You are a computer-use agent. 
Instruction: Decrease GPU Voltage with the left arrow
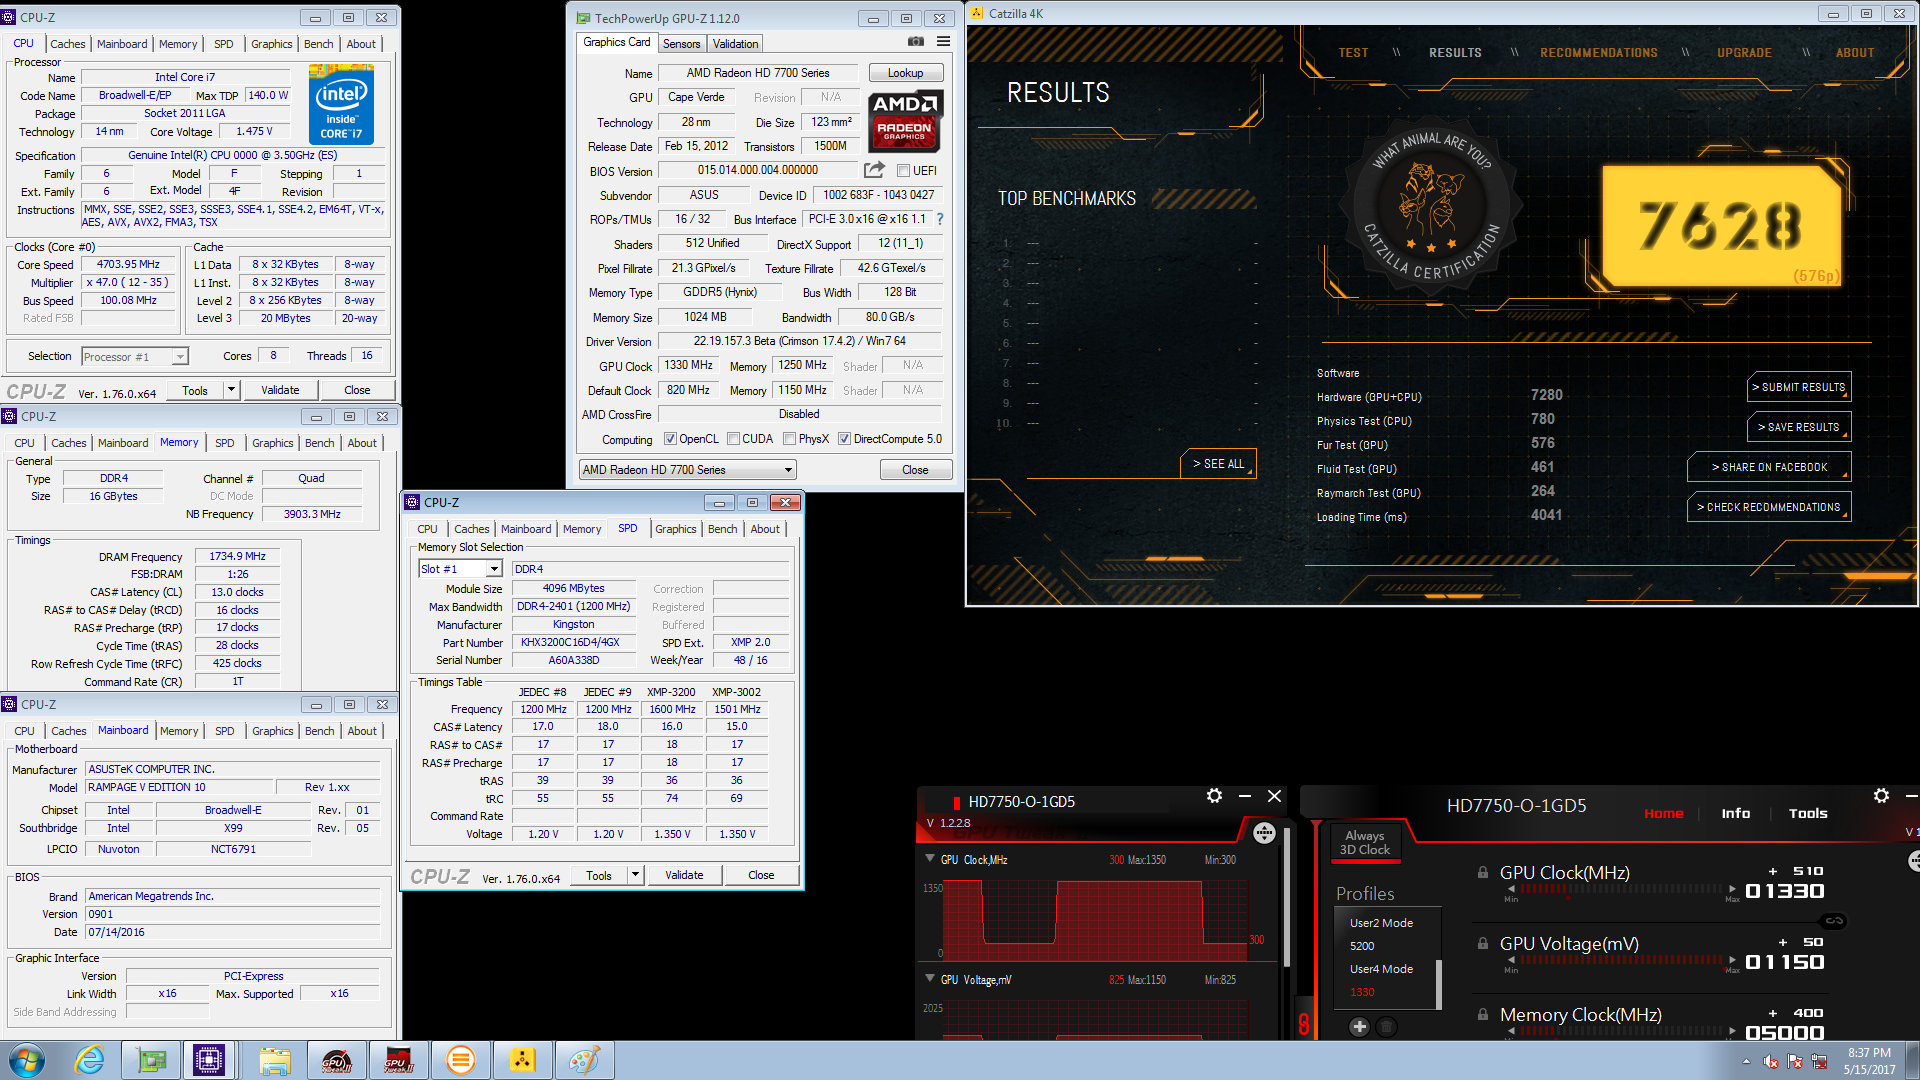pyautogui.click(x=1511, y=959)
